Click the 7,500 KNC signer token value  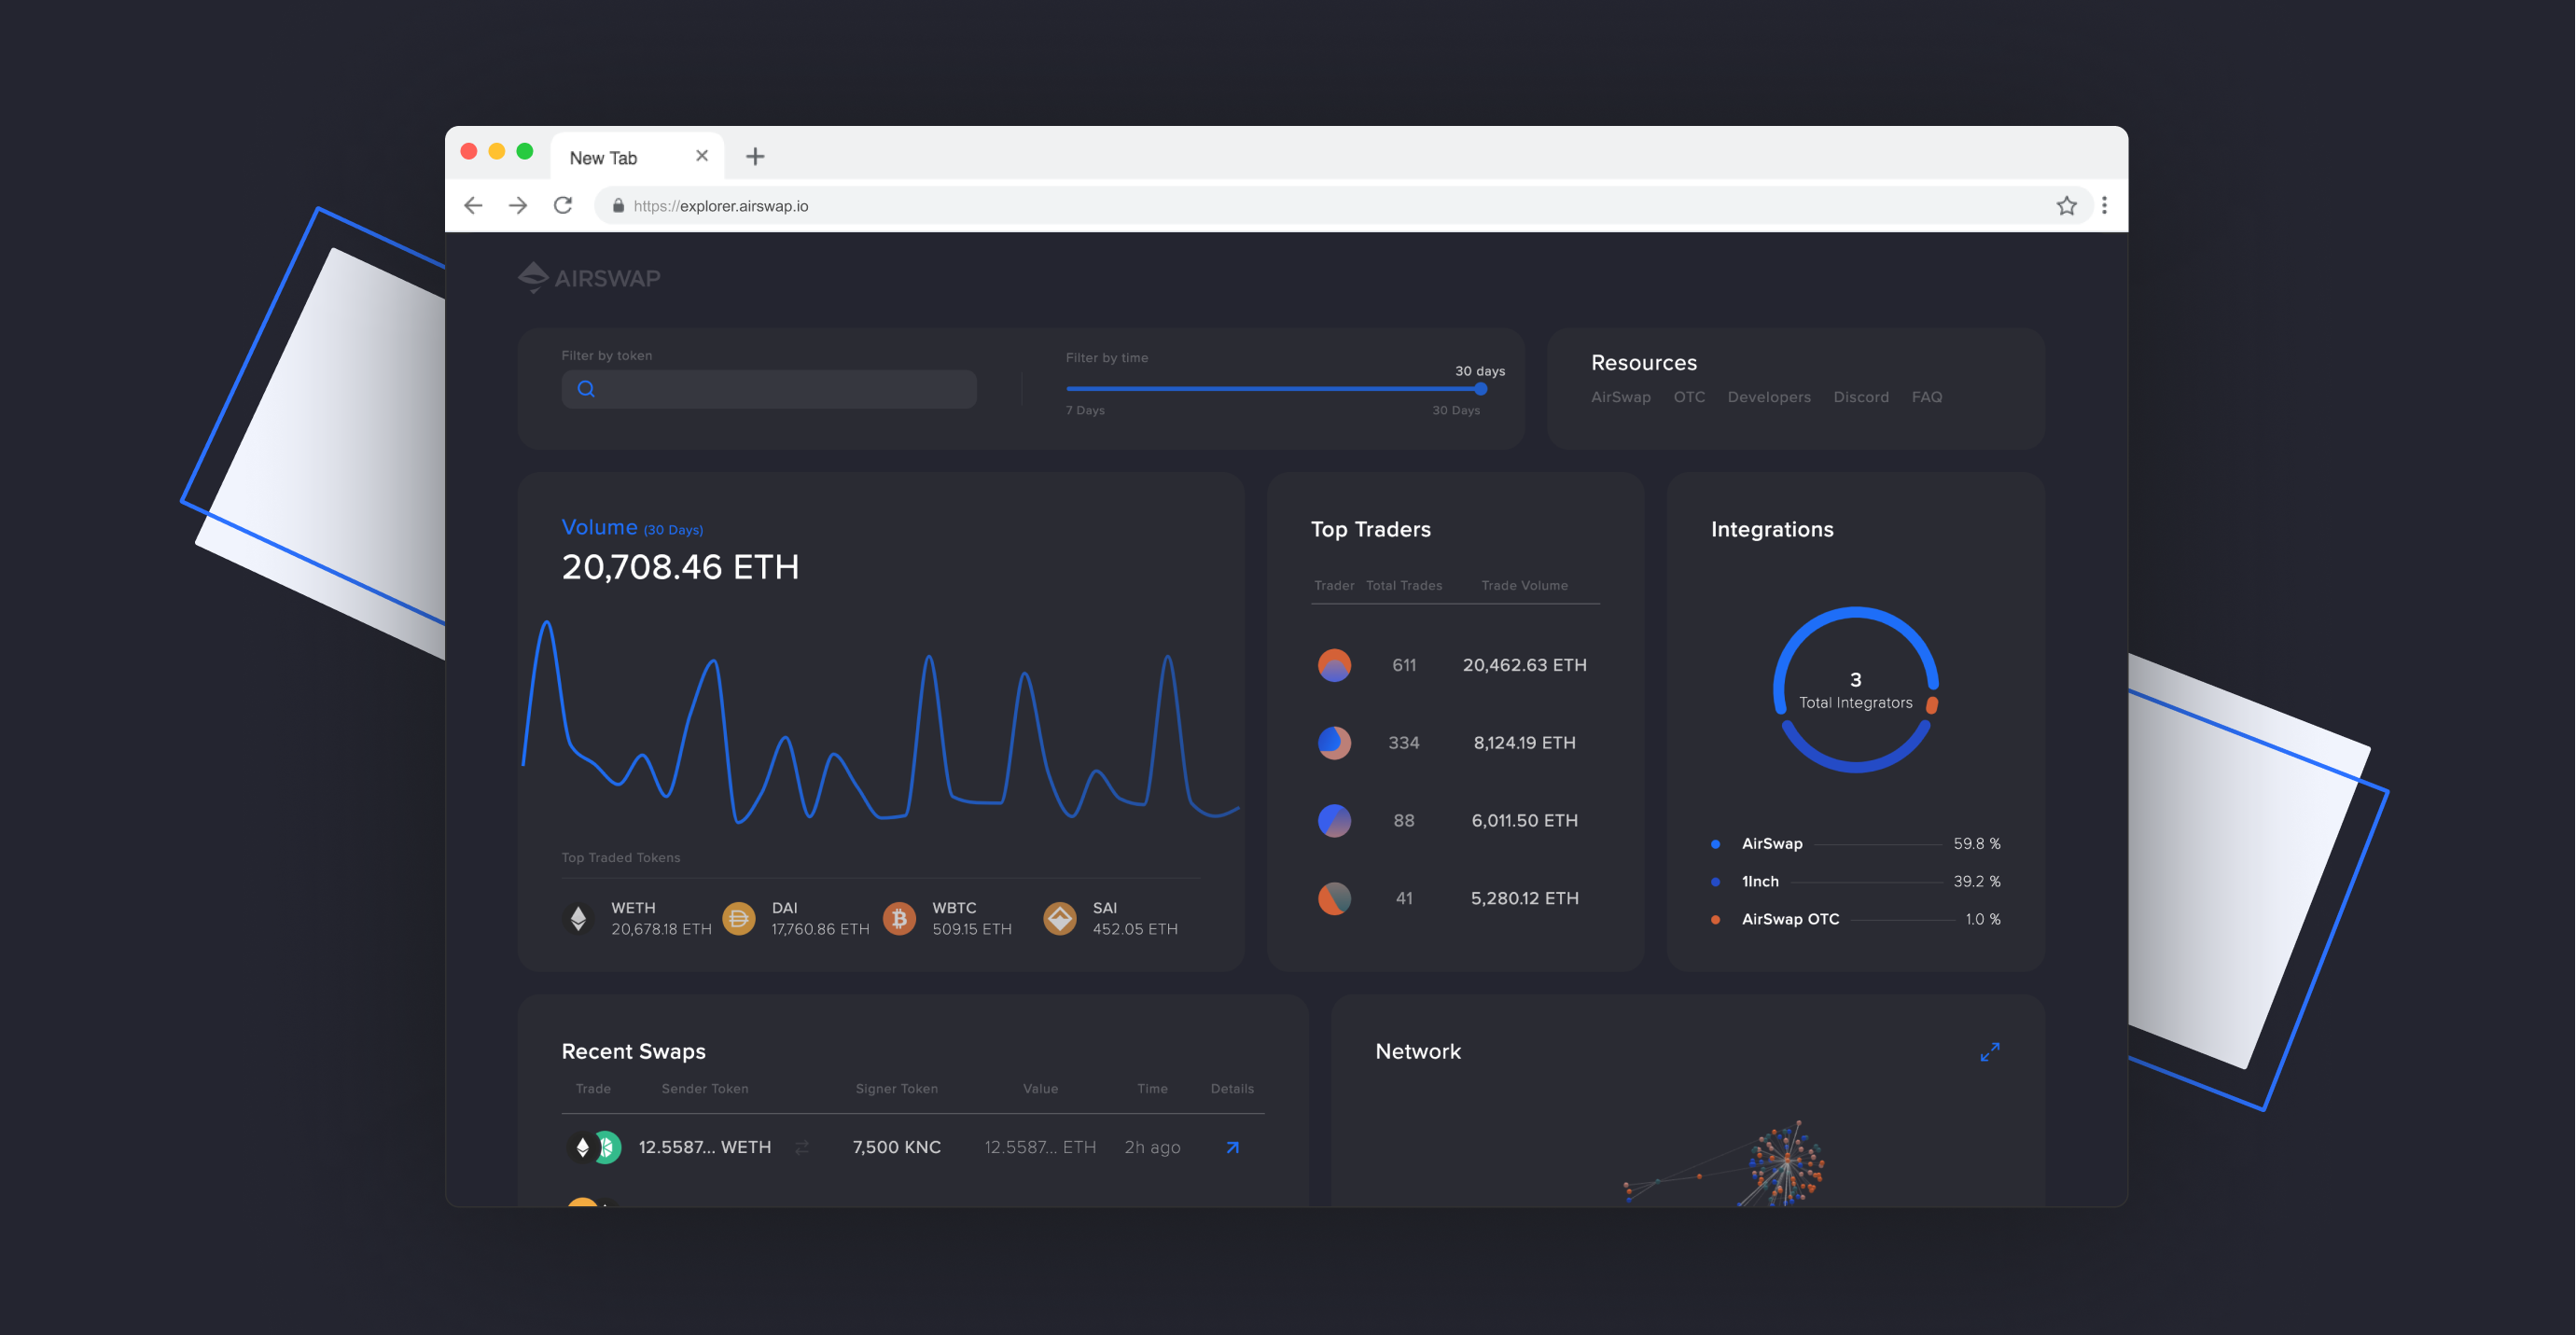click(x=897, y=1147)
